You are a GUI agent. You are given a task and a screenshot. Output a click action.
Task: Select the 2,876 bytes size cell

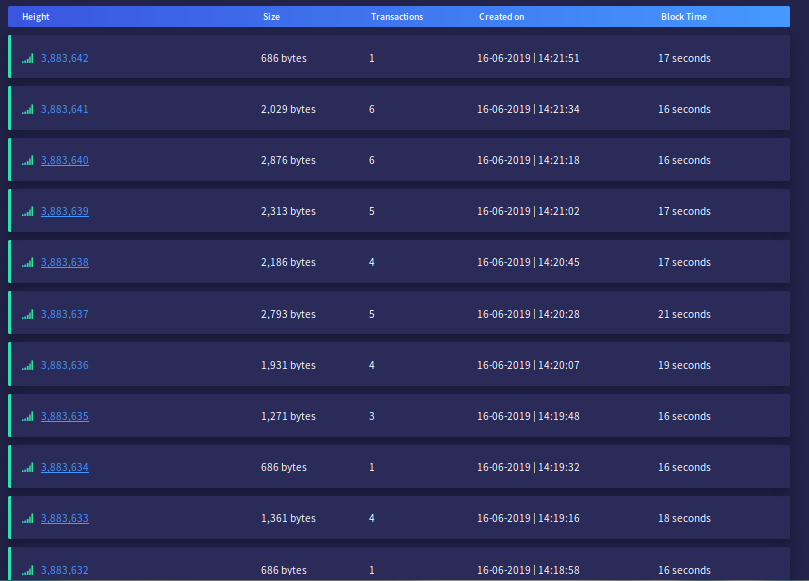click(288, 160)
